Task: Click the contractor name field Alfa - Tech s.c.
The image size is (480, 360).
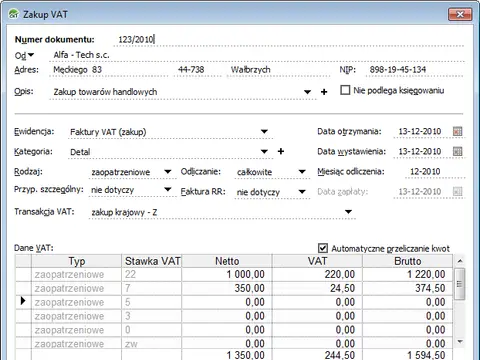Action: [257, 55]
